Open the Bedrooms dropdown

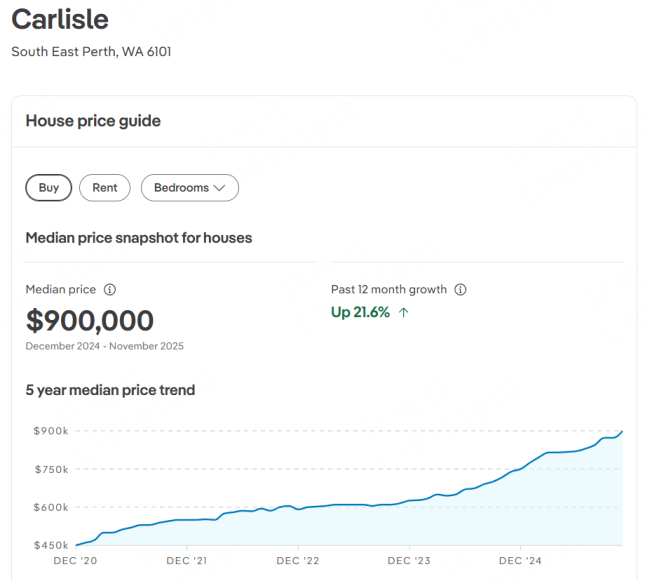tap(190, 188)
